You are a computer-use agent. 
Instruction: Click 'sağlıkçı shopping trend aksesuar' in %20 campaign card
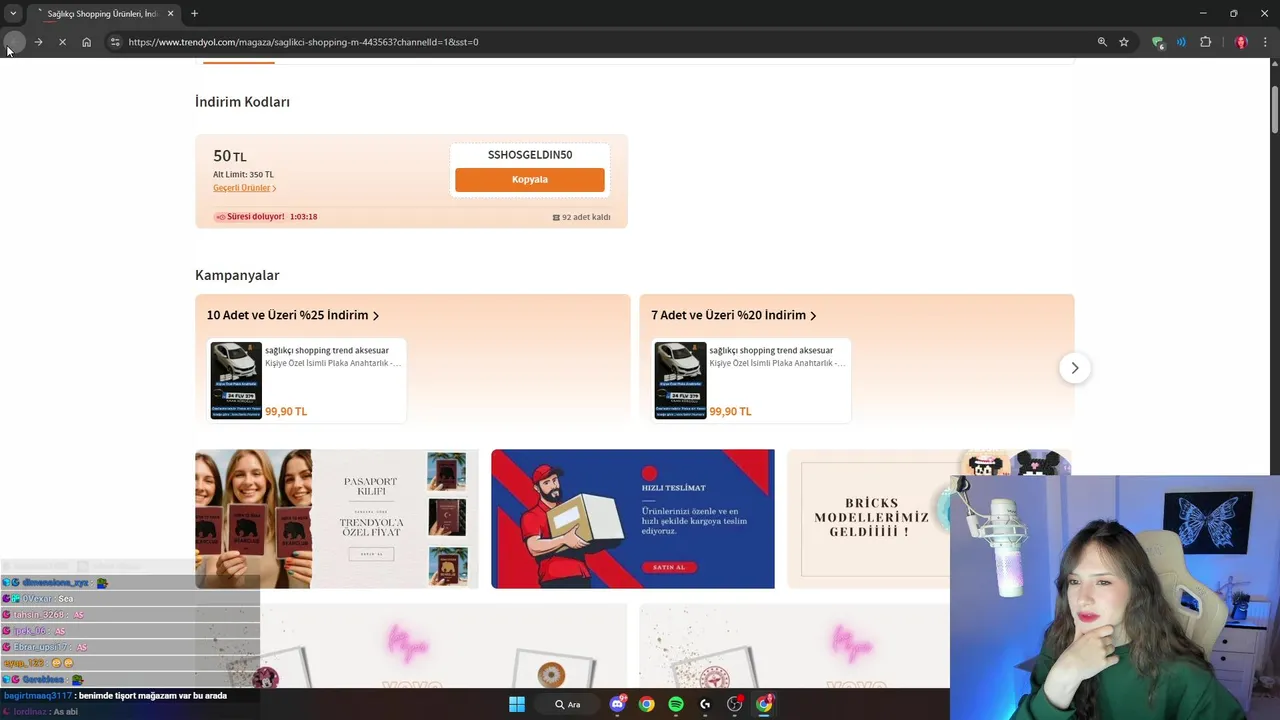(x=771, y=351)
